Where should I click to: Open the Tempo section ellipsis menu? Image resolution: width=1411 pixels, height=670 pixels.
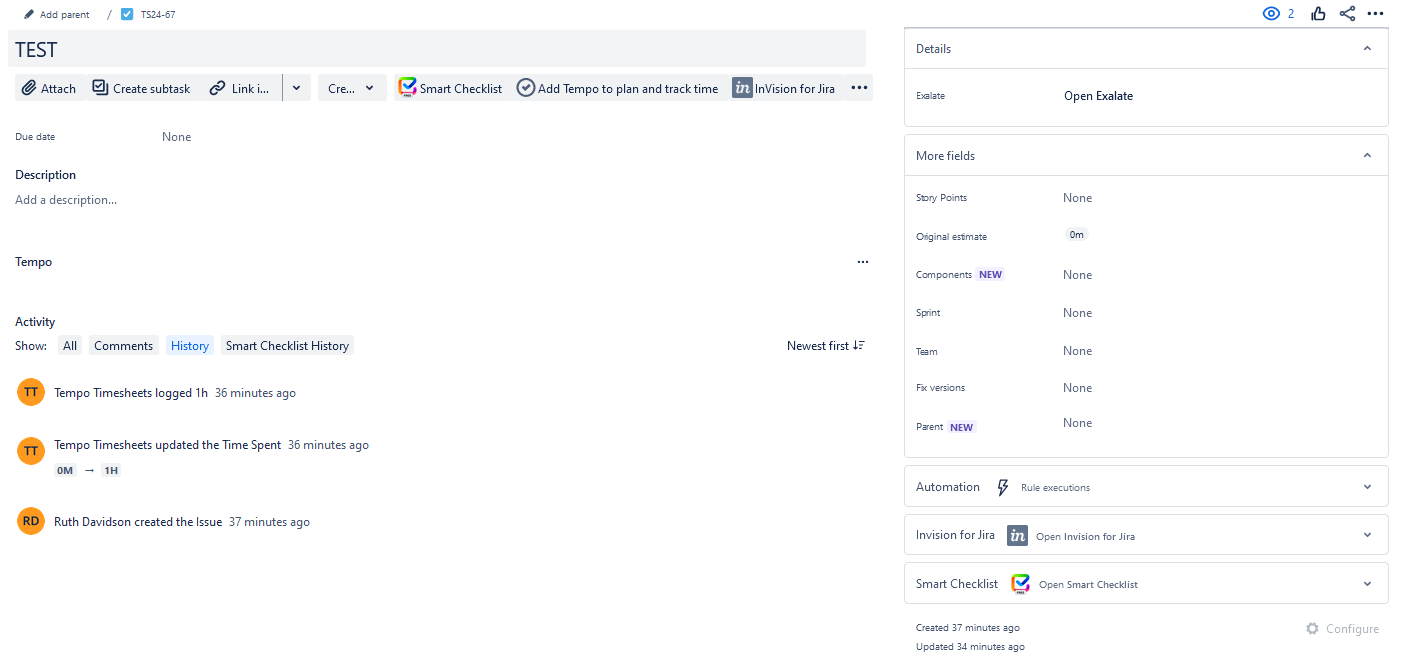[863, 262]
